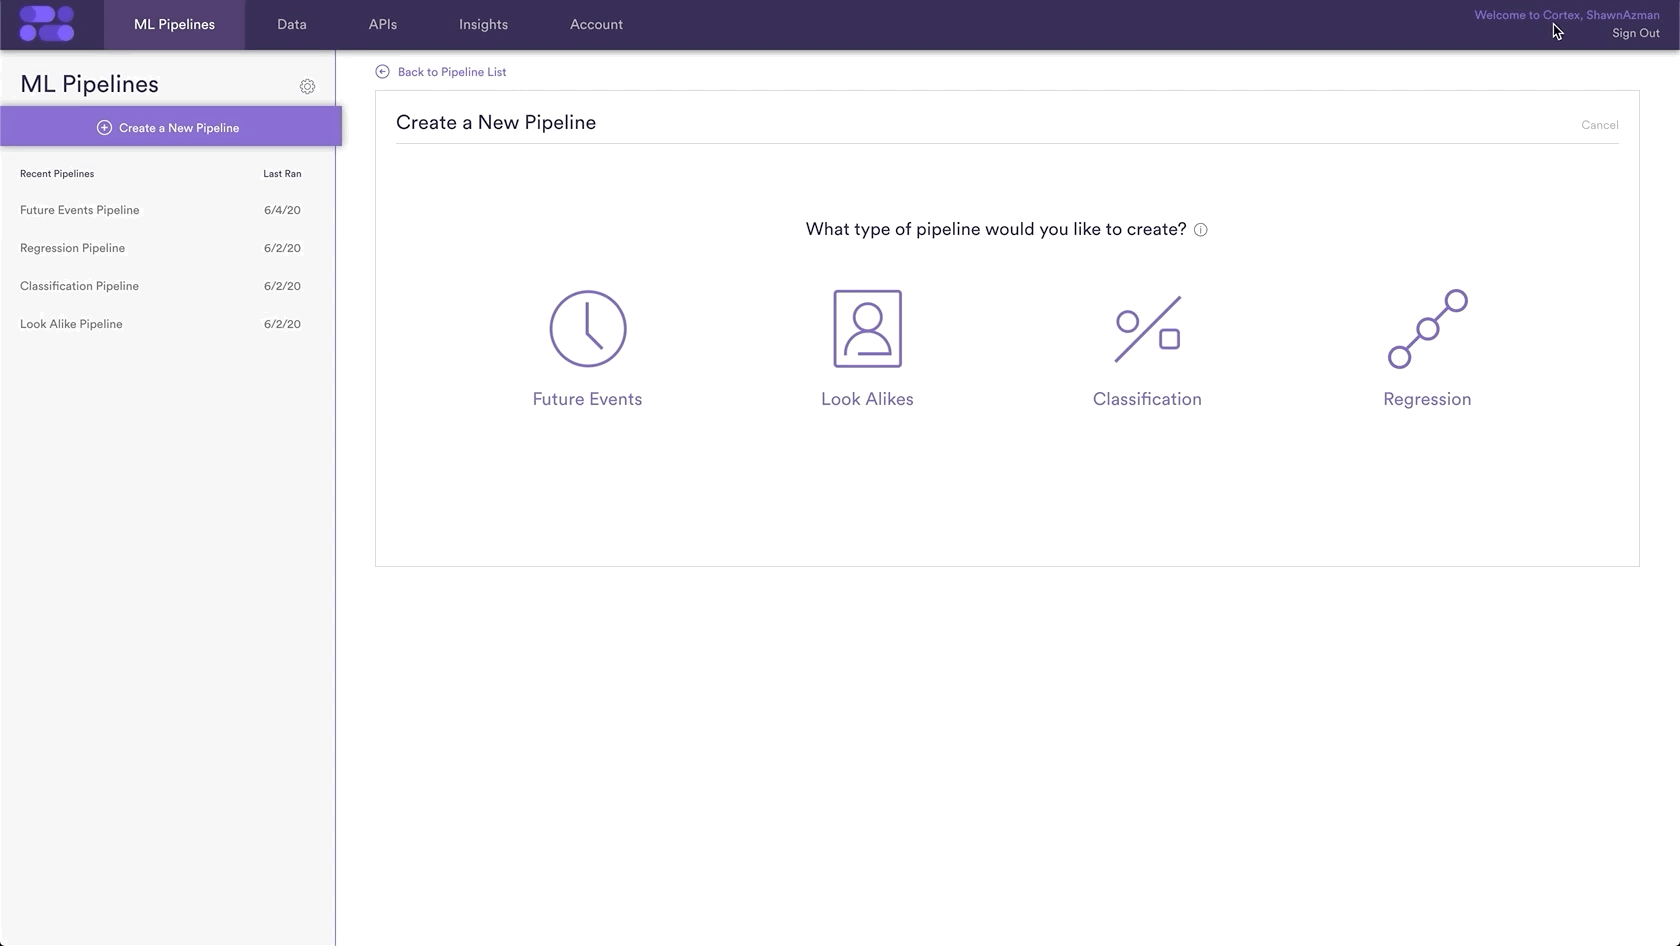Choose the Look Alikes person icon
1680x946 pixels.
click(867, 329)
